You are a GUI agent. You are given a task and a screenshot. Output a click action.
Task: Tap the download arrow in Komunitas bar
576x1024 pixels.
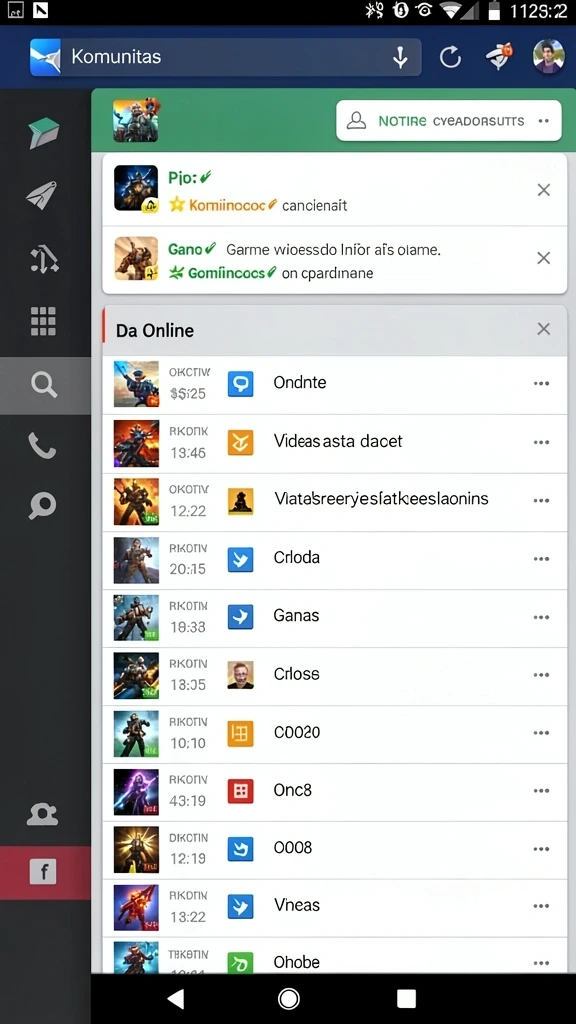400,57
